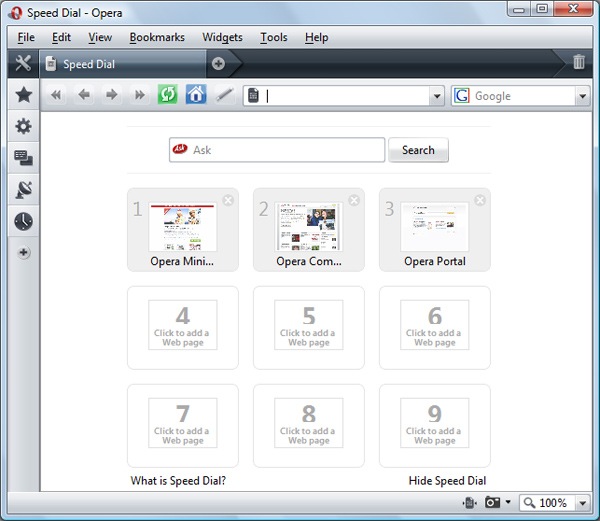Click the Rewind navigation button

click(56, 94)
